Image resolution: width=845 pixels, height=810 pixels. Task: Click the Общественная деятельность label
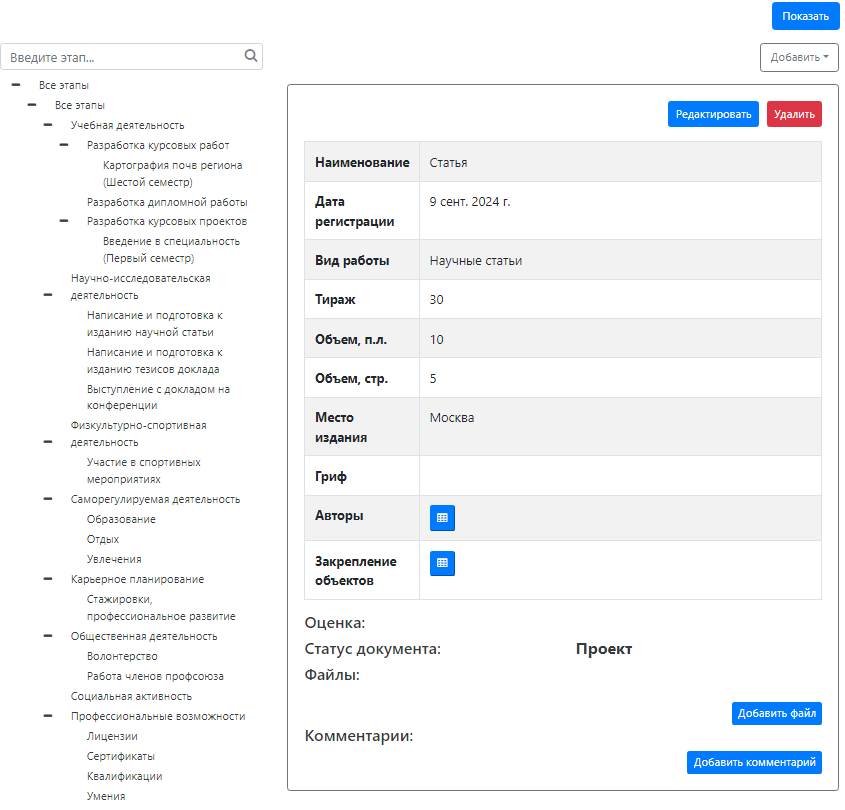tap(144, 636)
